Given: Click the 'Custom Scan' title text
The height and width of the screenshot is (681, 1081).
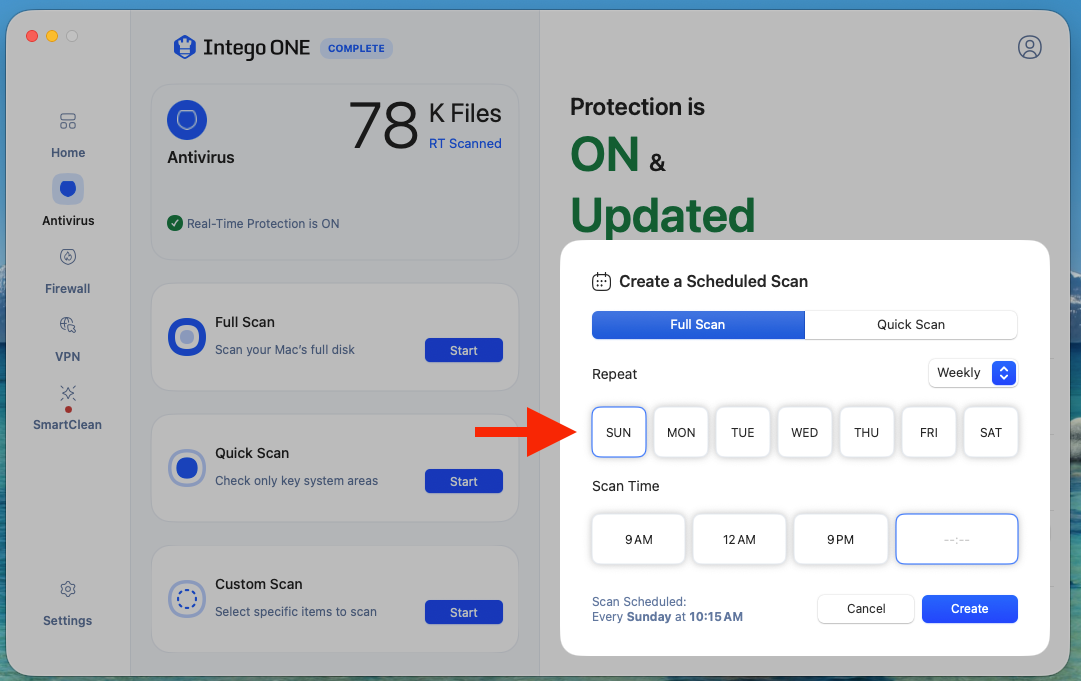Looking at the screenshot, I should coord(259,584).
